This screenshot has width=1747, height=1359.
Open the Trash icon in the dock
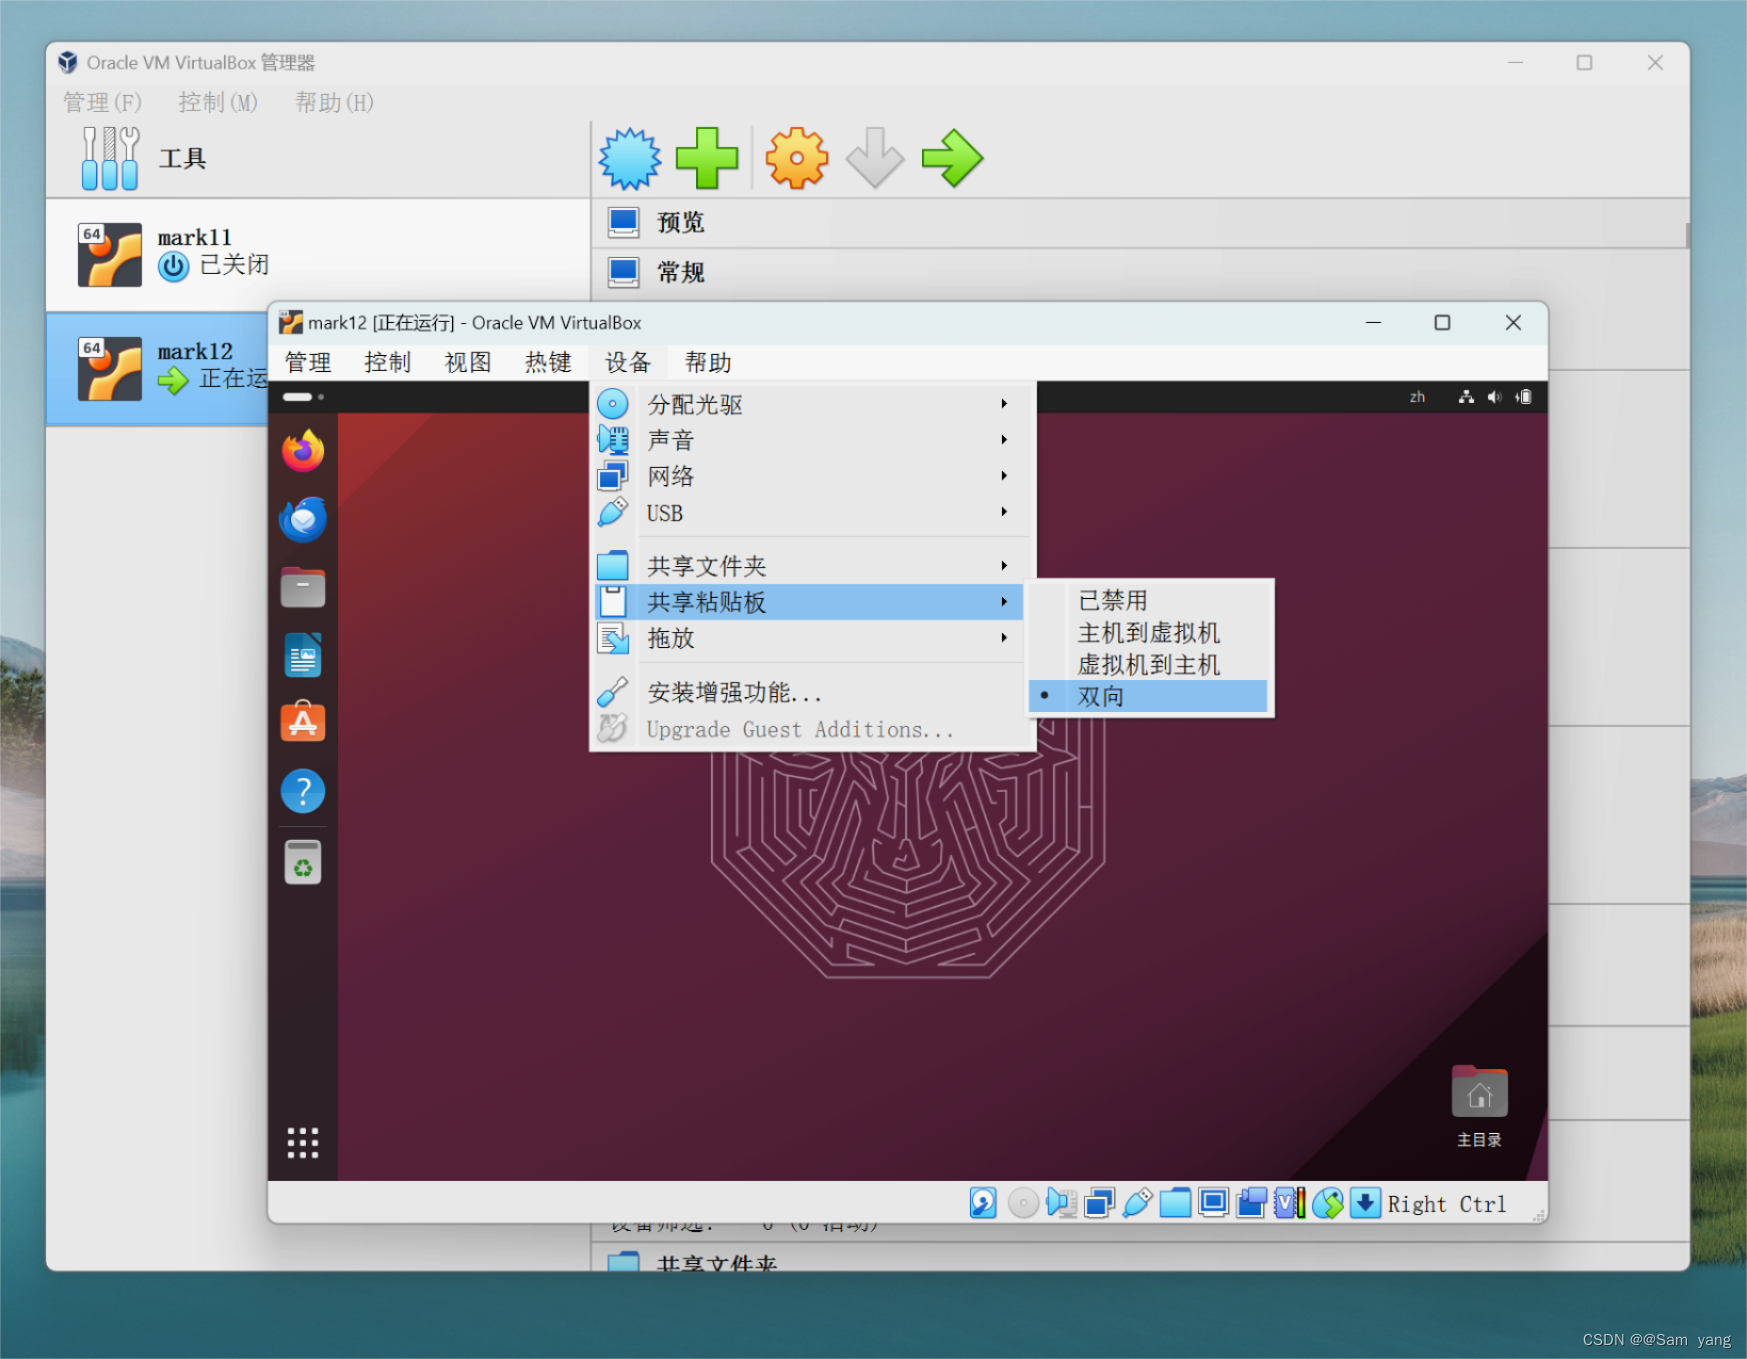(303, 862)
